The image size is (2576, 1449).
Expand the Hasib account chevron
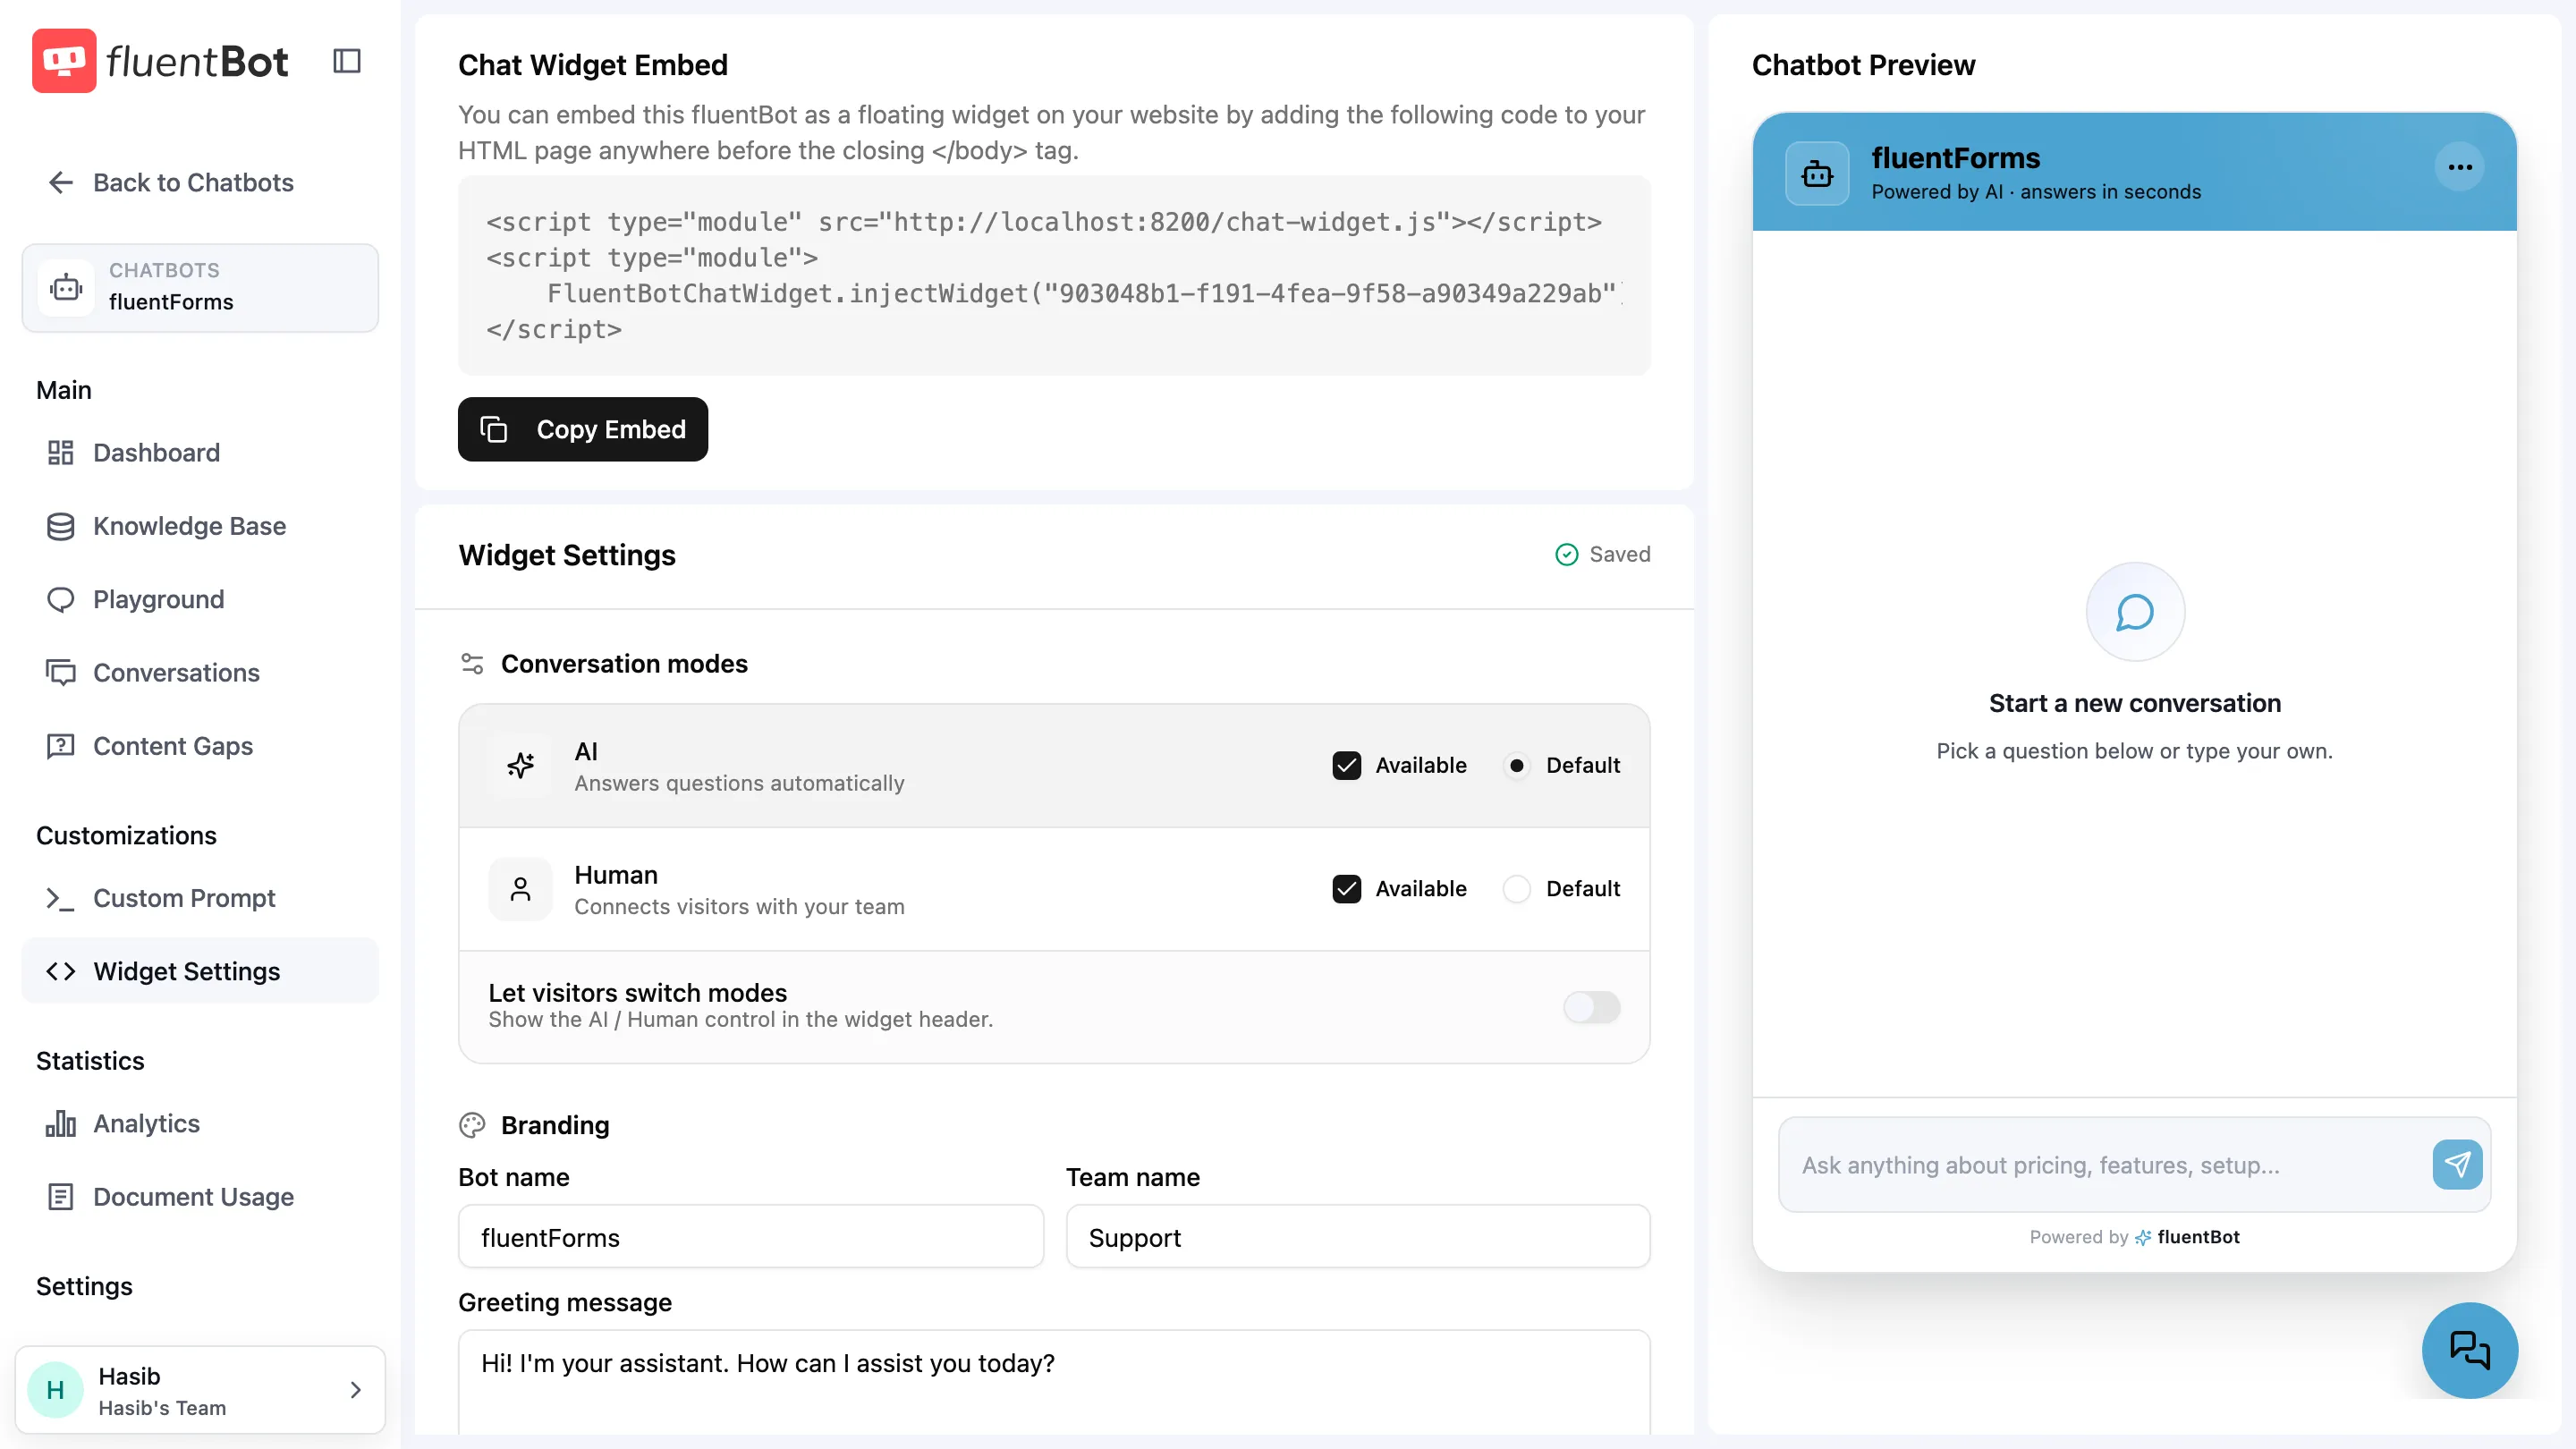tap(355, 1390)
